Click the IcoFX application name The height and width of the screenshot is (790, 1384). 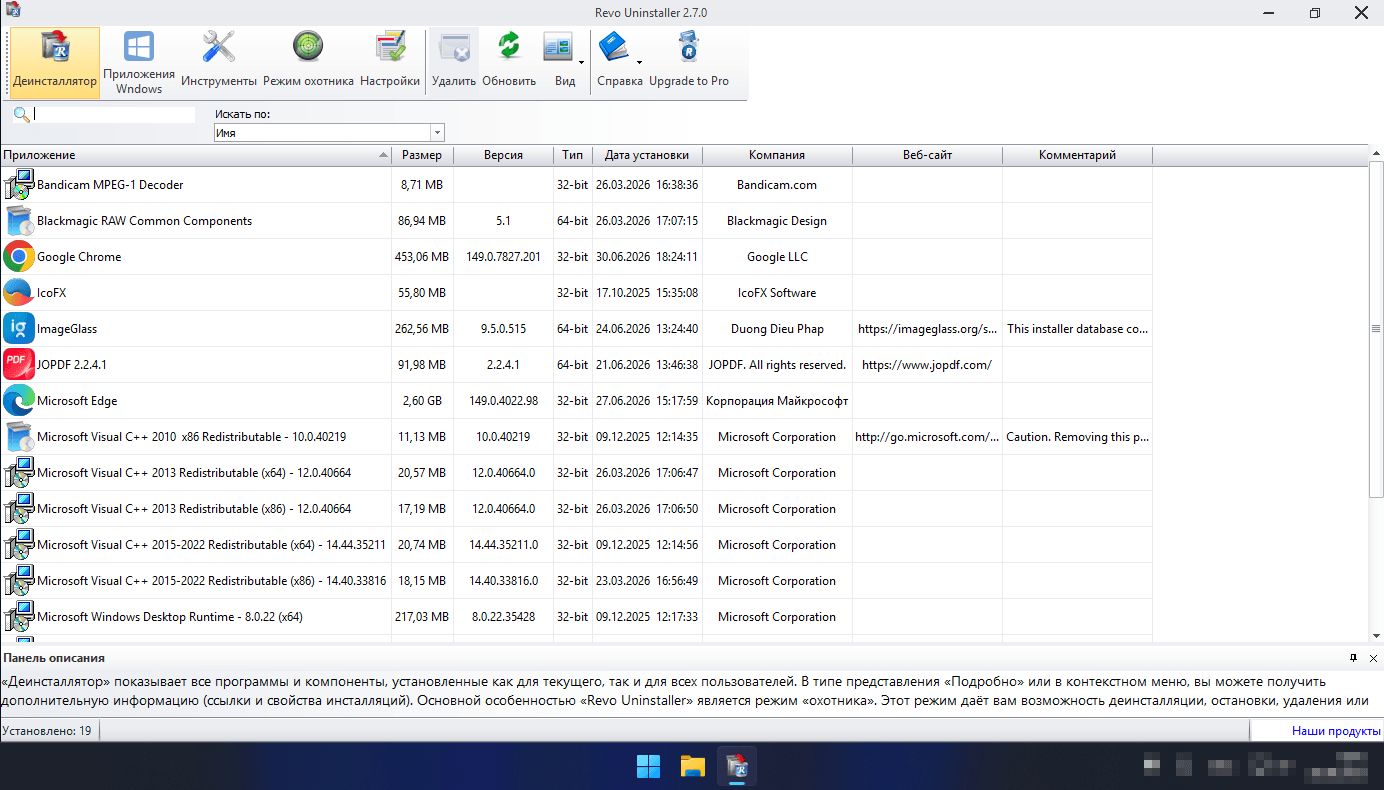click(52, 293)
